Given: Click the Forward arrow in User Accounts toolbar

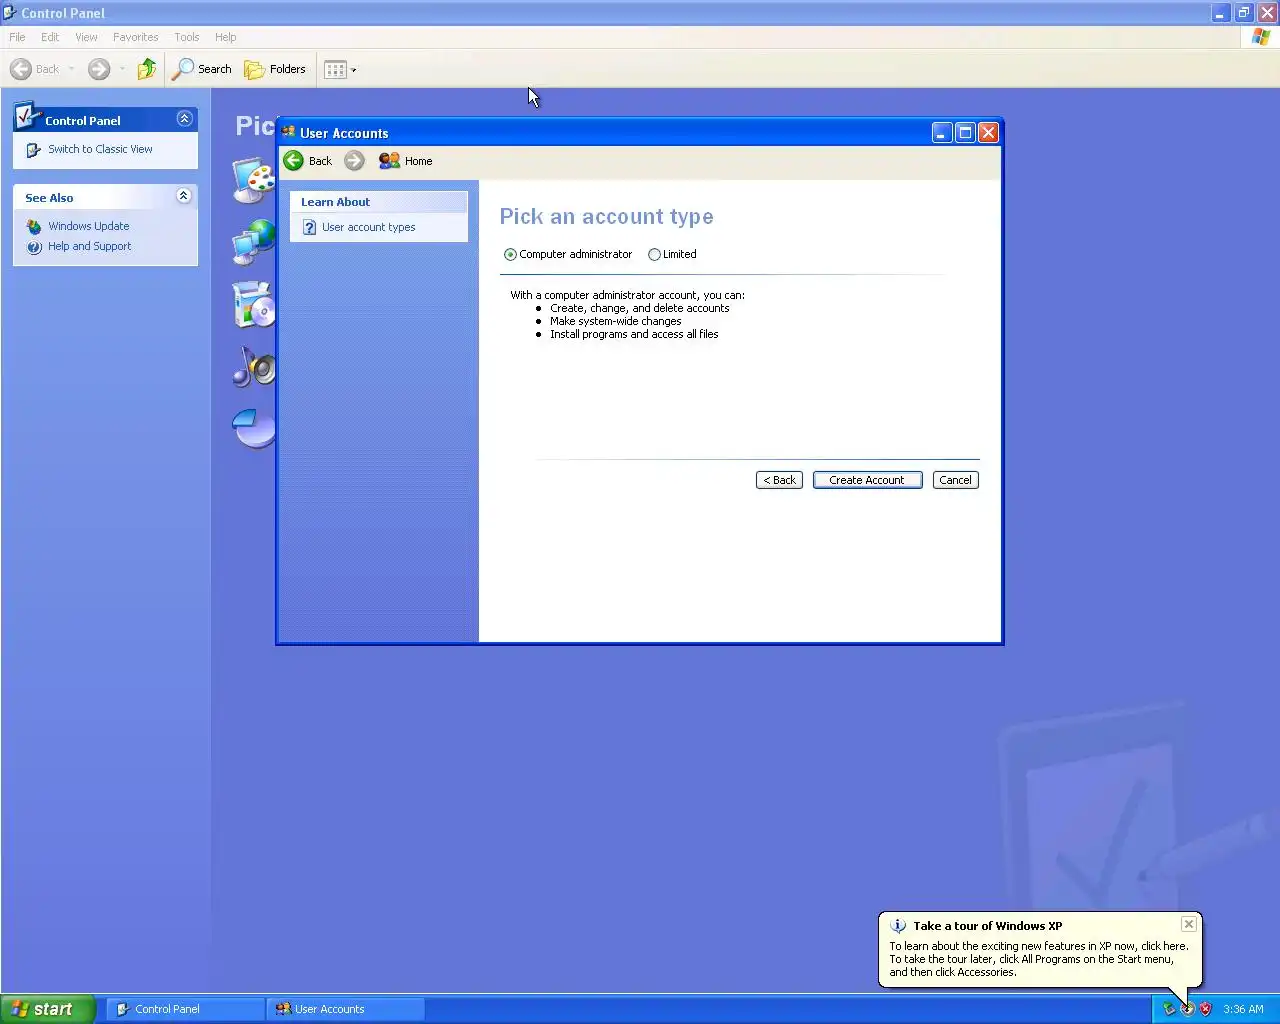Looking at the screenshot, I should tap(354, 161).
